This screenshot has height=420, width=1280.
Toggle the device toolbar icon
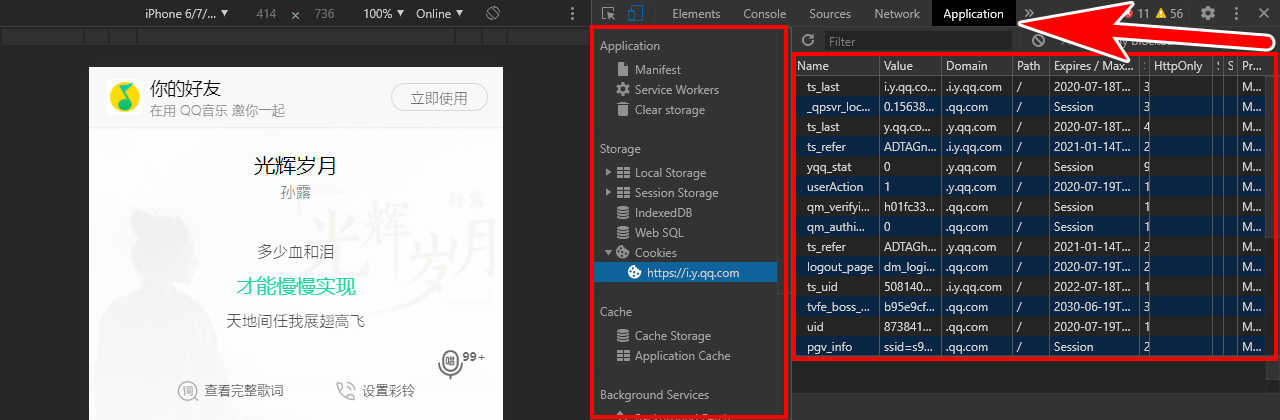pos(634,14)
